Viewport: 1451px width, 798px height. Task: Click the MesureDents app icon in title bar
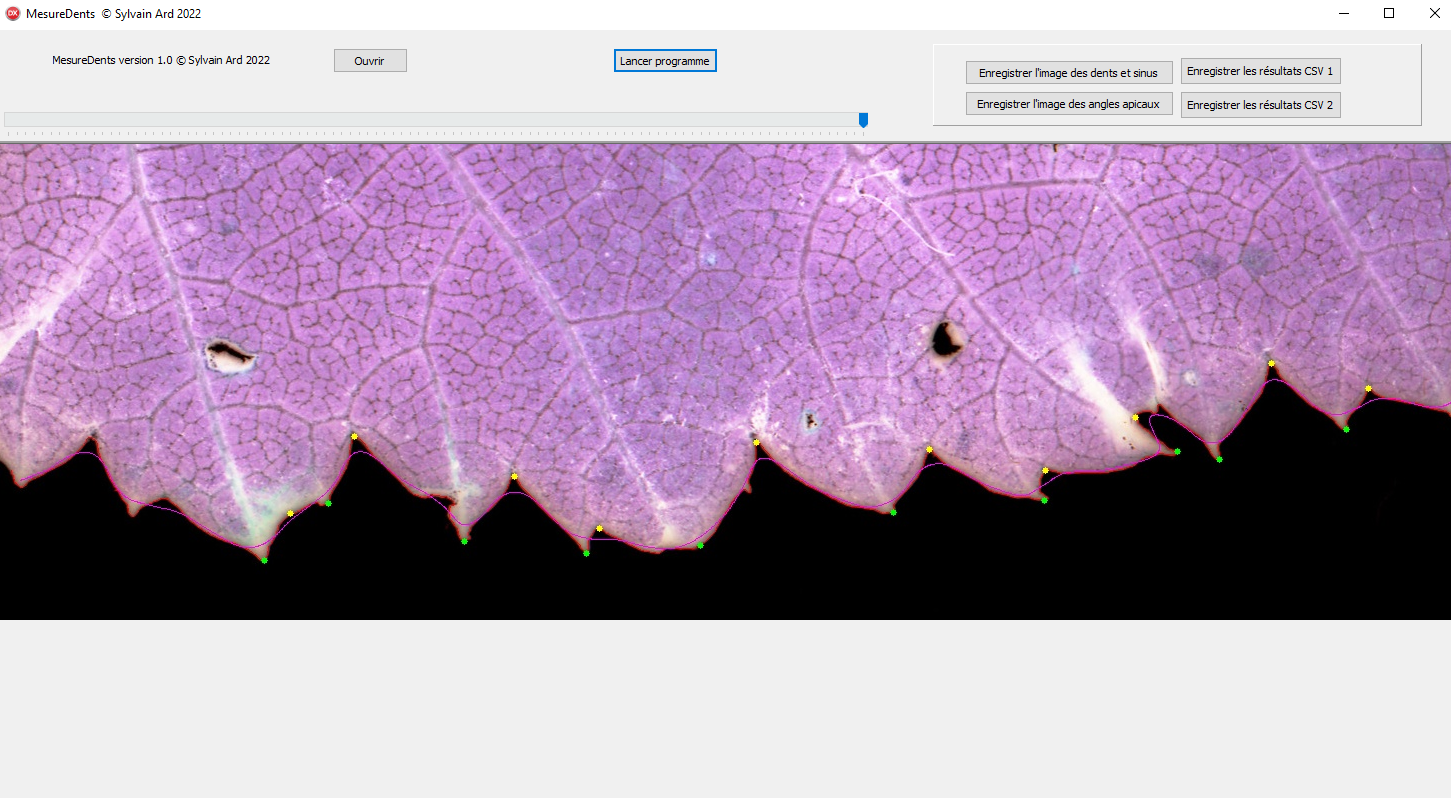(x=13, y=14)
